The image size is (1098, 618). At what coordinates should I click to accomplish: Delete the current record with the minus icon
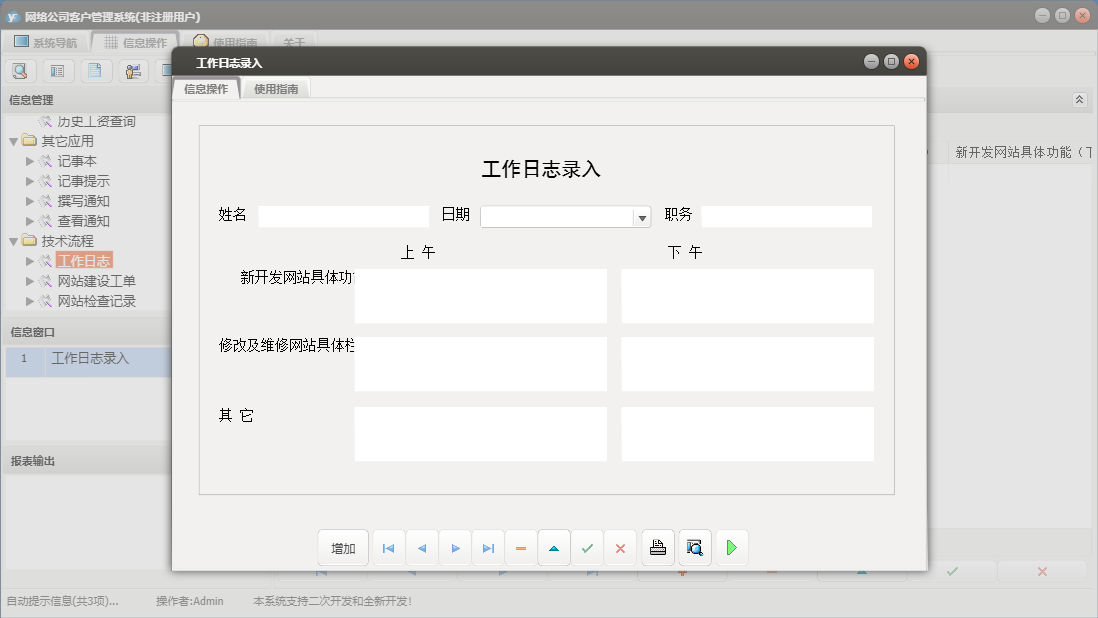[521, 547]
